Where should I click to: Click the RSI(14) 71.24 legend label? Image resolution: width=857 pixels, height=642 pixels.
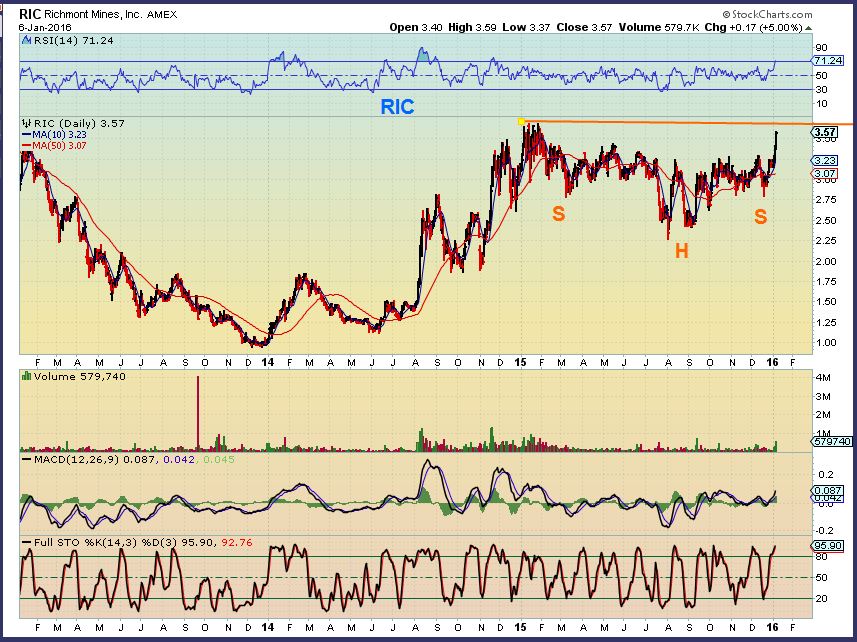click(x=73, y=40)
